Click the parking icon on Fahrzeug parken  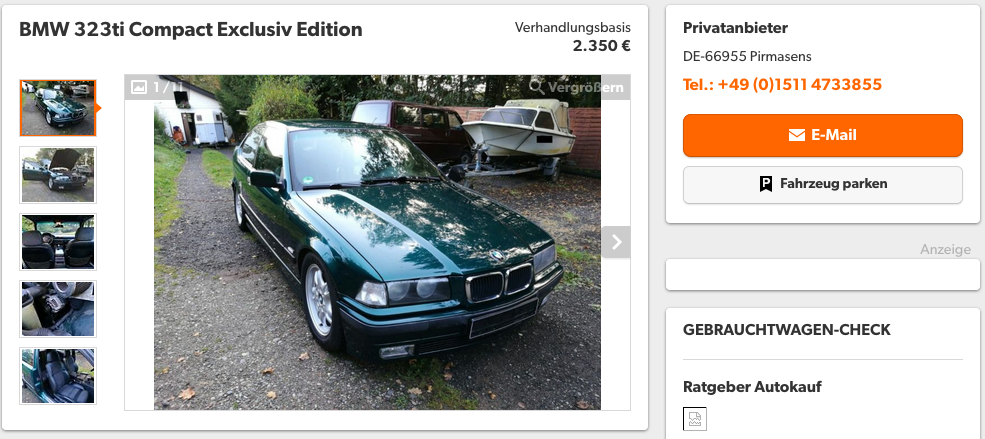pyautogui.click(x=766, y=184)
